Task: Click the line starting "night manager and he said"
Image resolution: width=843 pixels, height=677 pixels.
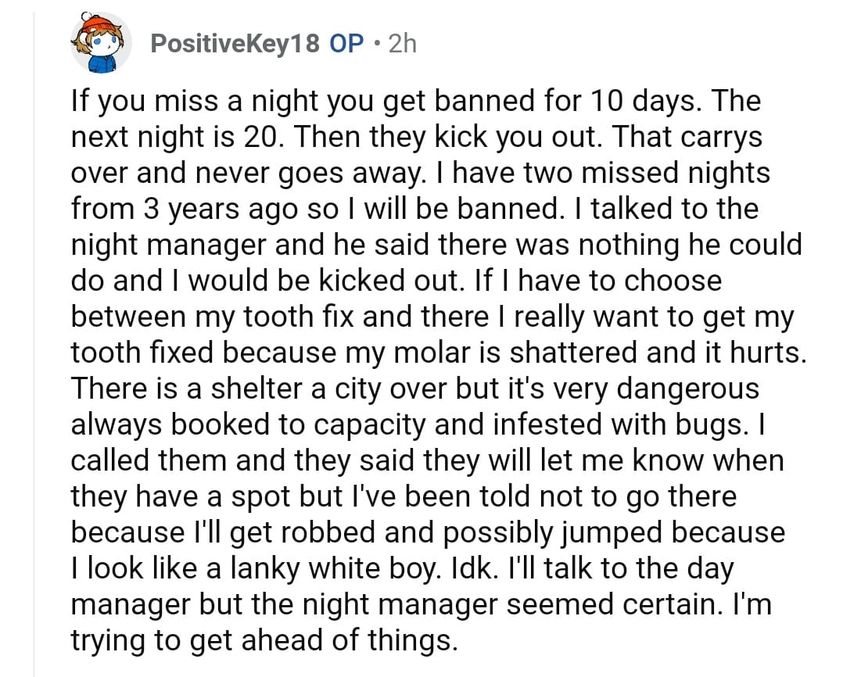Action: [437, 245]
